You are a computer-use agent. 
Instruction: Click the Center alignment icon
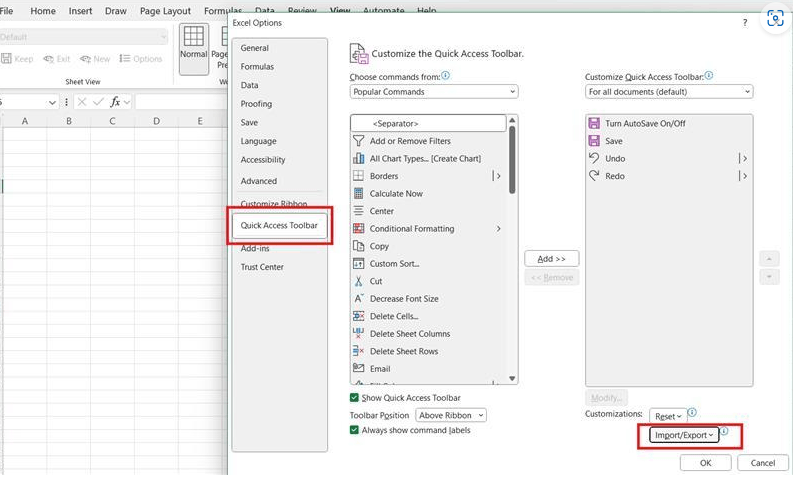[x=358, y=211]
